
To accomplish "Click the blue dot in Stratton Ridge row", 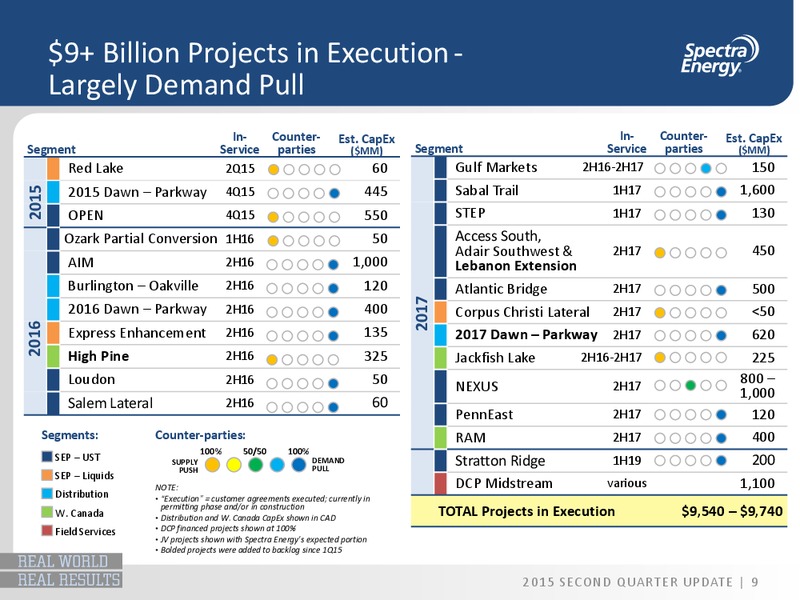I will point(721,461).
